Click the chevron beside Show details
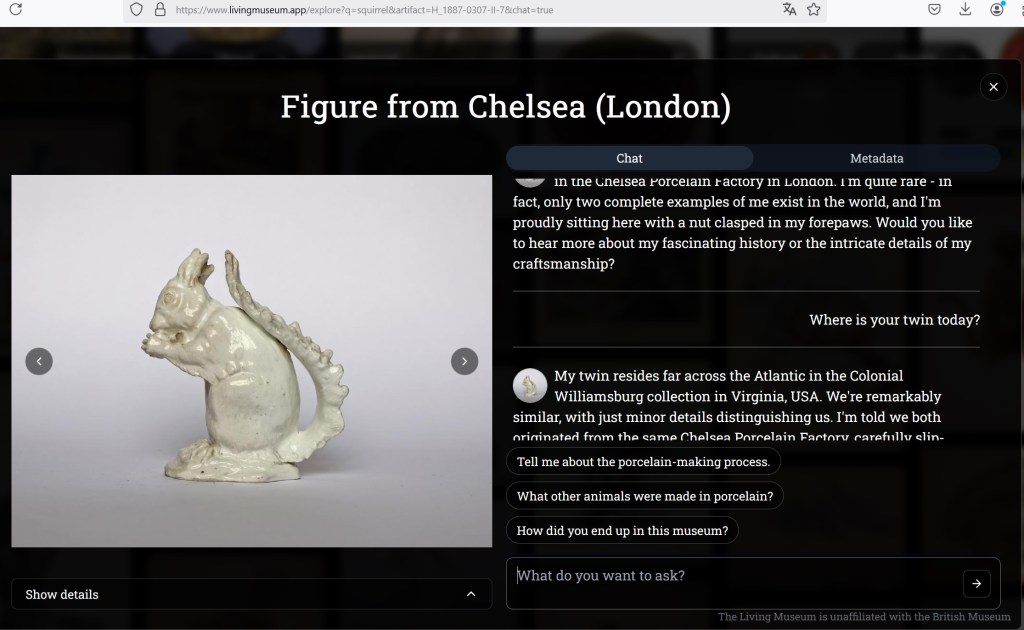Screen dimensions: 1024x630 click(x=471, y=594)
